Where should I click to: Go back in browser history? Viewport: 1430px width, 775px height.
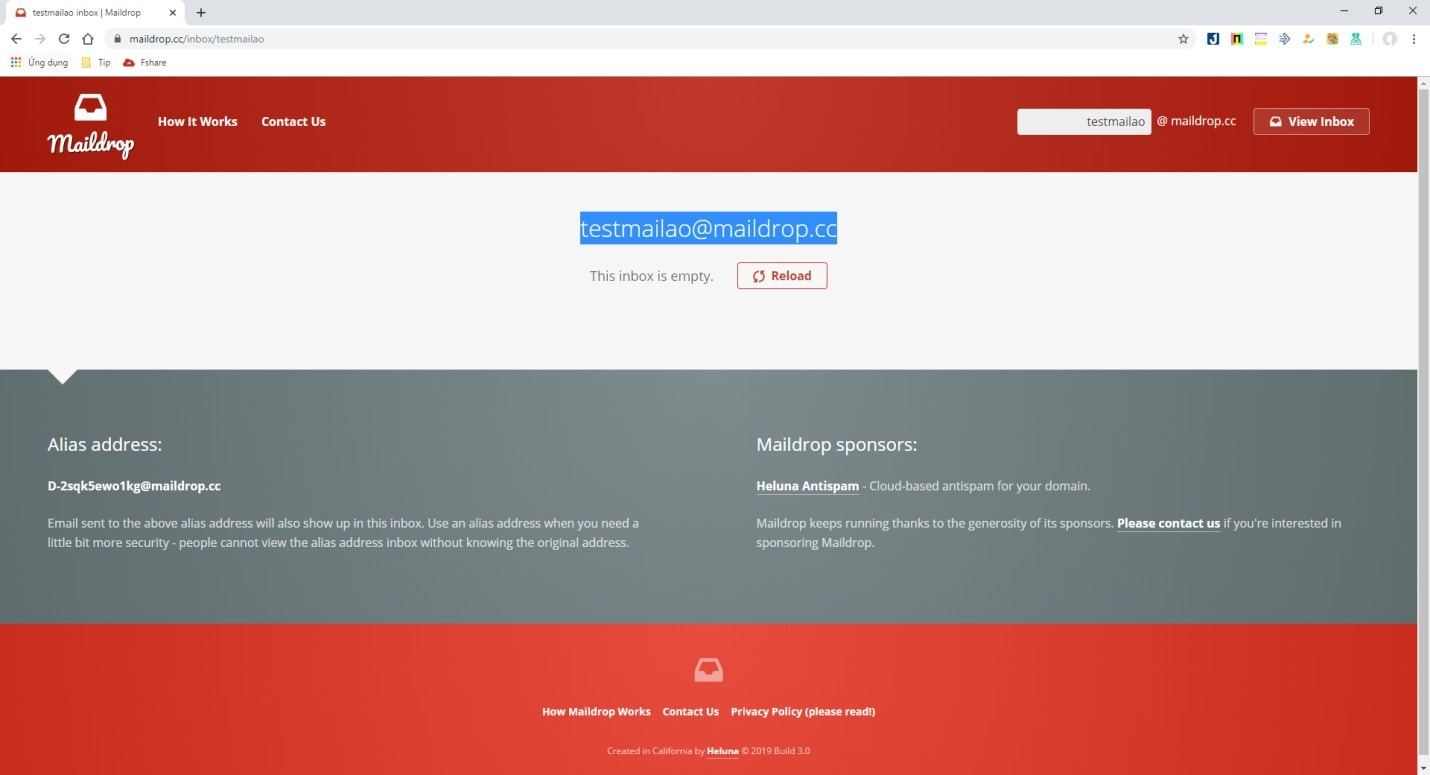click(x=16, y=39)
